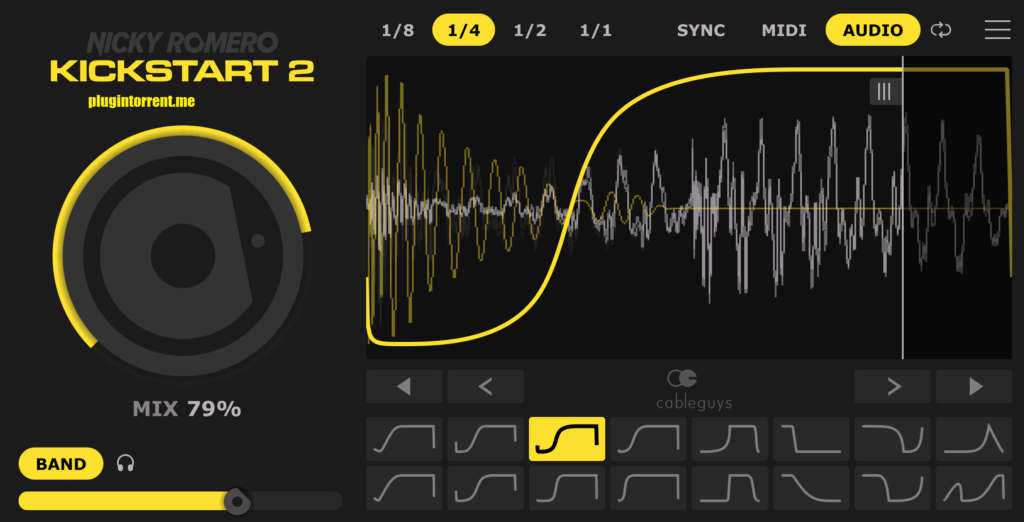Set the rate to 1/2
The height and width of the screenshot is (522, 1024).
click(530, 31)
